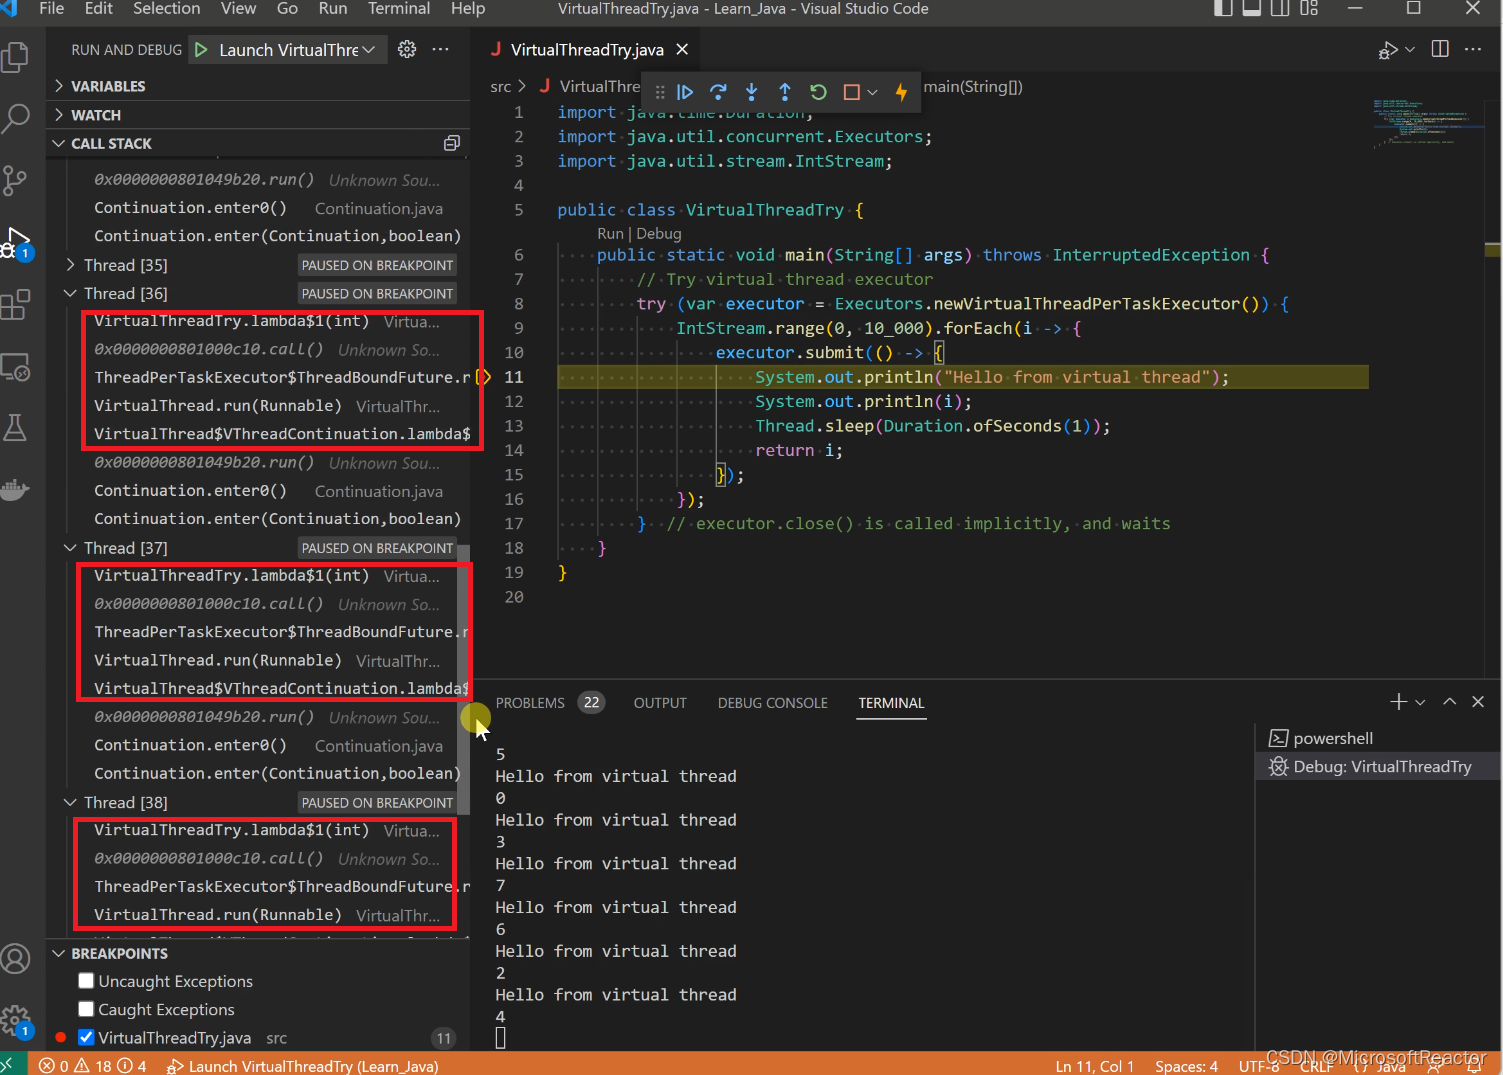
Task: Switch to the DEBUG CONSOLE tab
Action: [772, 703]
